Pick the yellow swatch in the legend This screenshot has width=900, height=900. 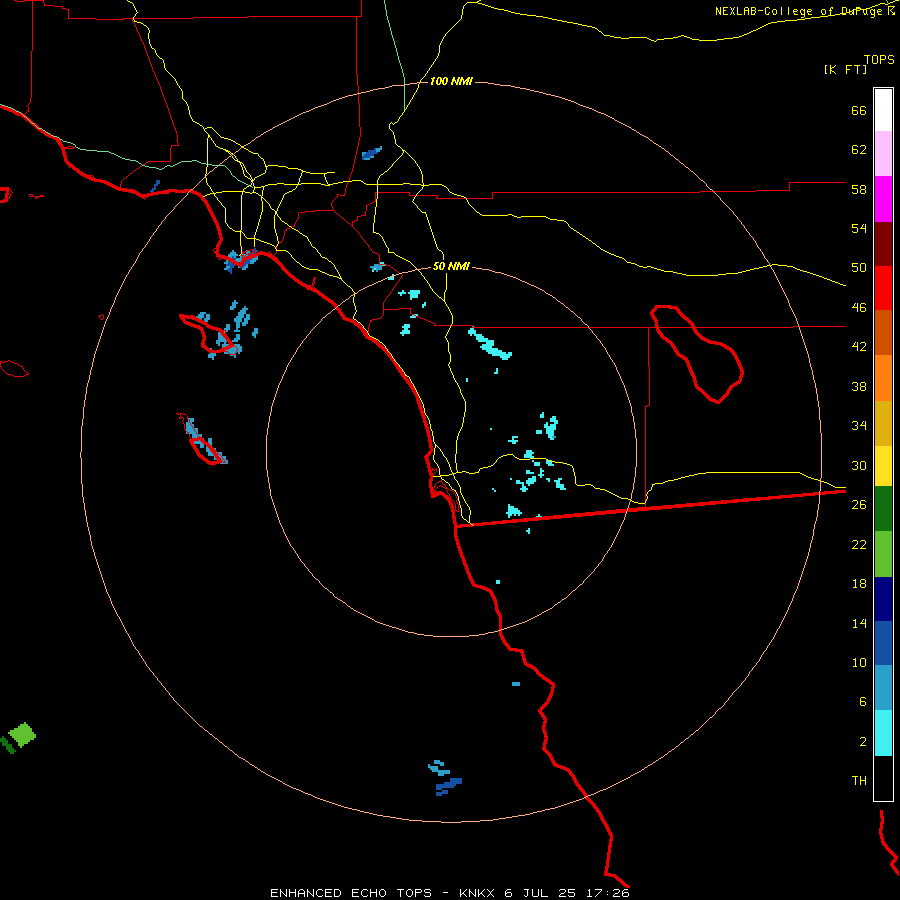(x=883, y=466)
